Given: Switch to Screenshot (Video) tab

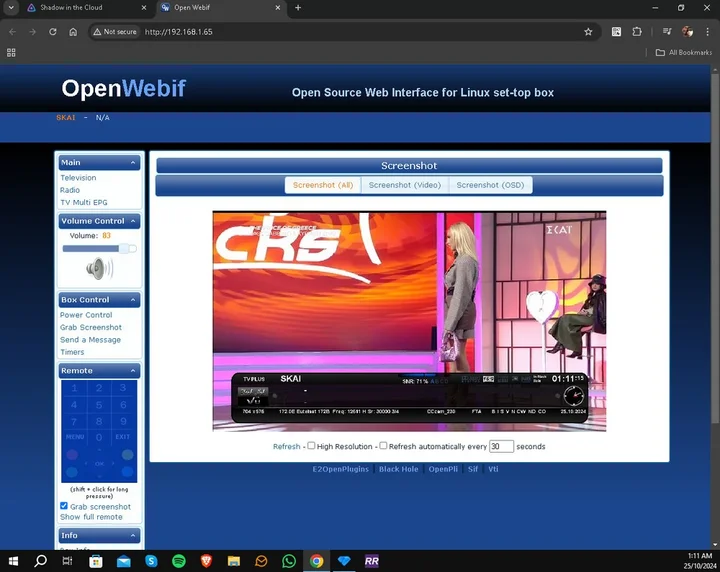Looking at the screenshot, I should click(404, 185).
